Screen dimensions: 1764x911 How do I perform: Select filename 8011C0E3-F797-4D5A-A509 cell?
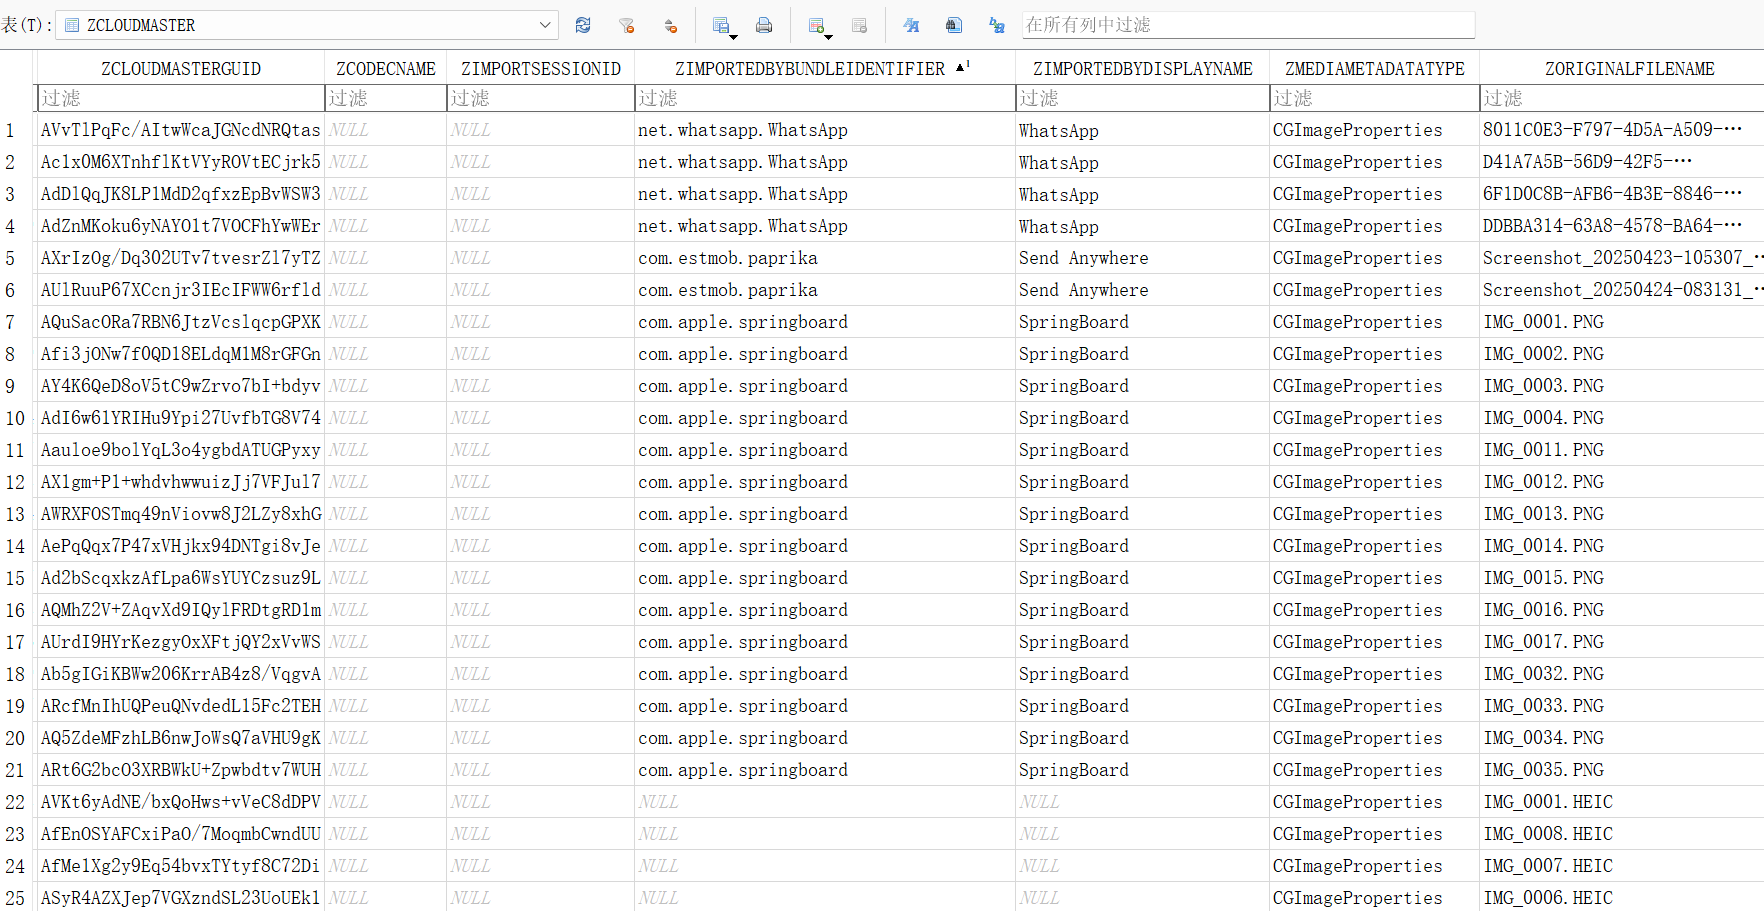pyautogui.click(x=1622, y=130)
